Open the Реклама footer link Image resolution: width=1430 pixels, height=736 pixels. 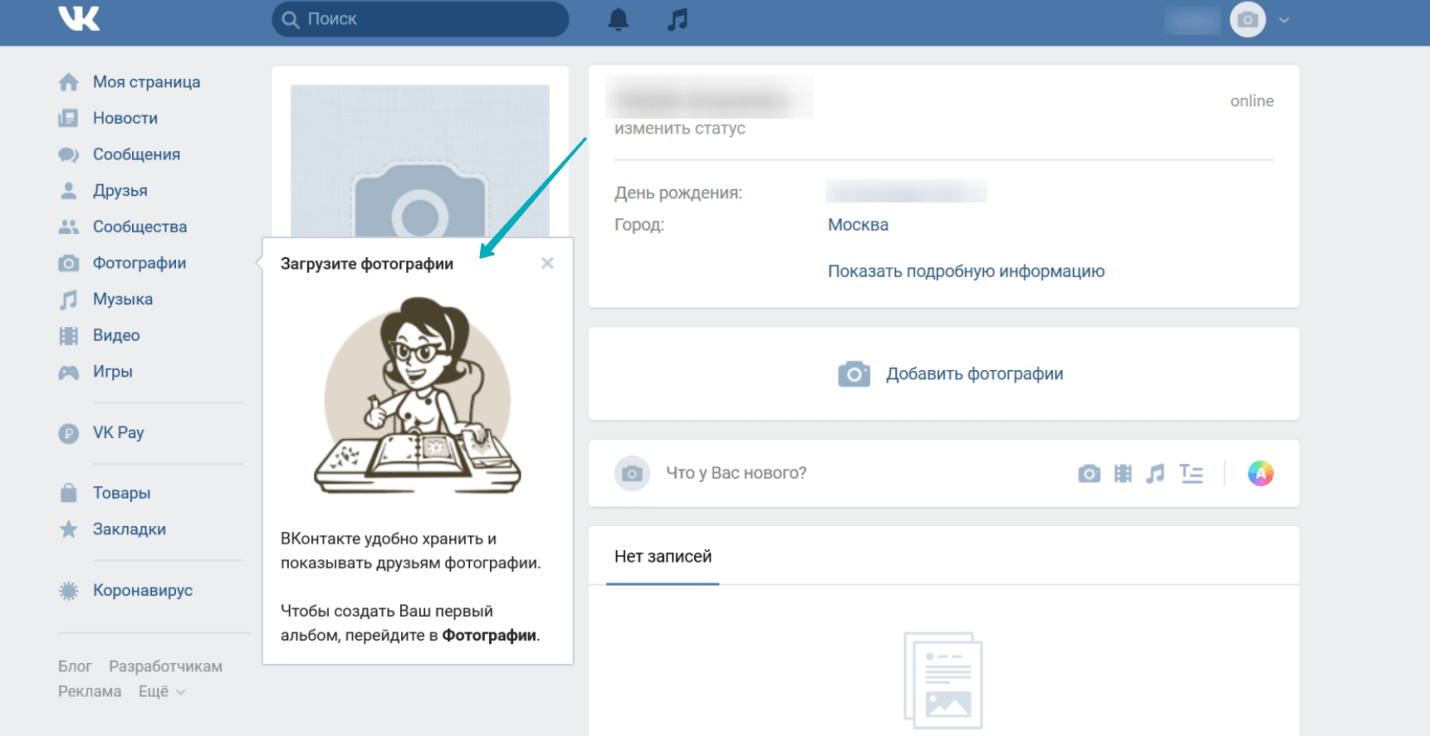click(x=90, y=691)
